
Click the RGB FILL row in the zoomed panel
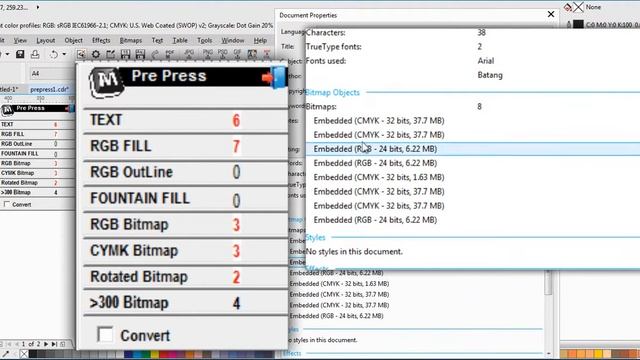185,146
